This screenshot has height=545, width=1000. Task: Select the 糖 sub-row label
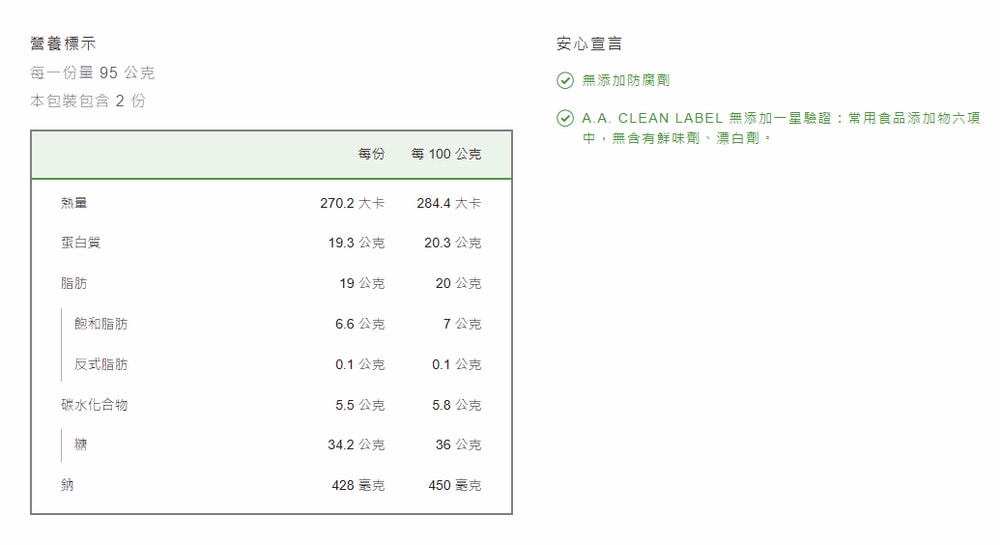[81, 444]
